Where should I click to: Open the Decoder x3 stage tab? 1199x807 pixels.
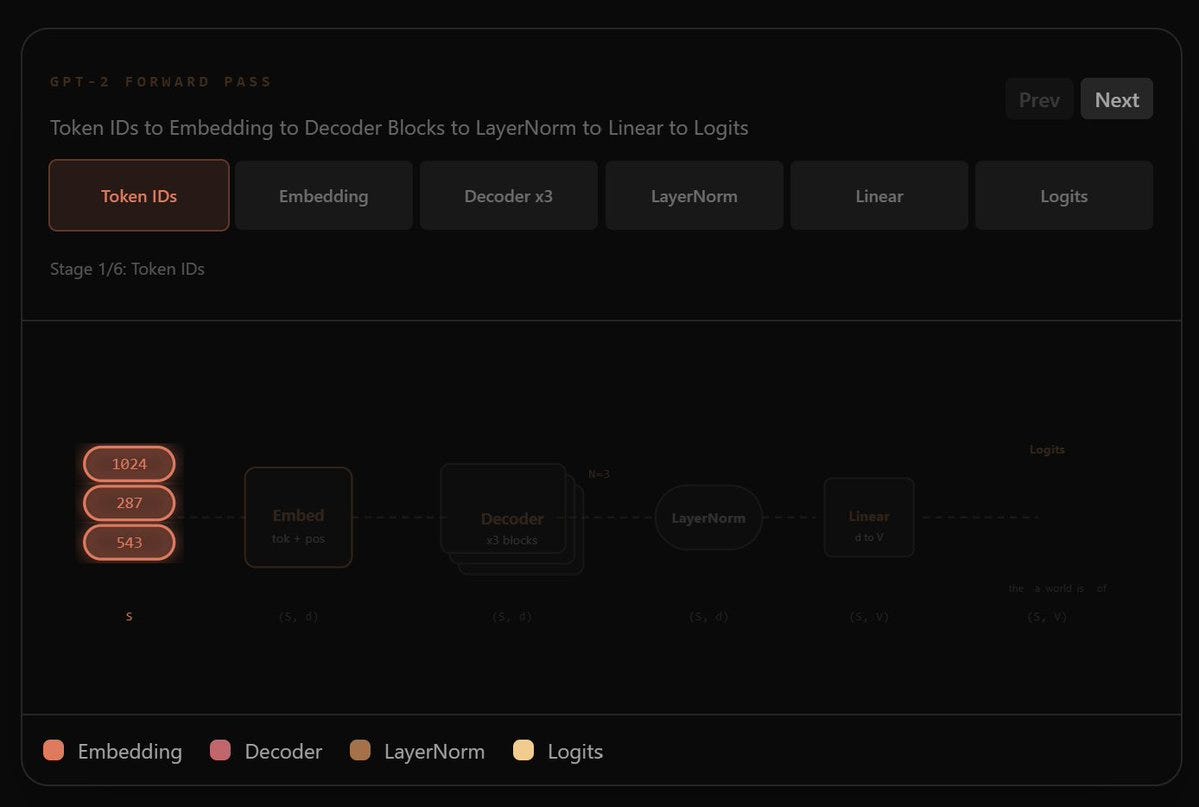coord(509,196)
